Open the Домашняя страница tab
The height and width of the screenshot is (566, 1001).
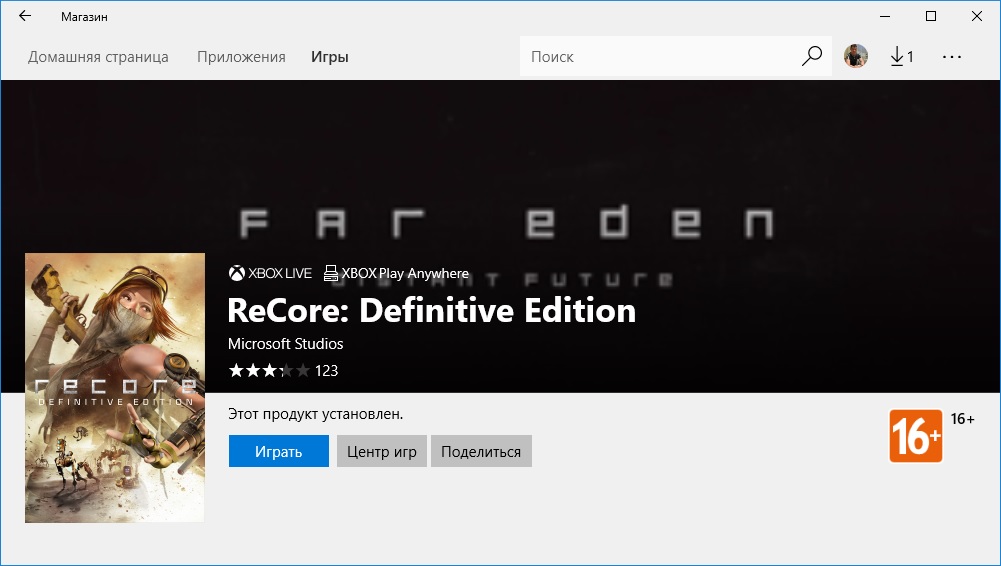tap(98, 57)
